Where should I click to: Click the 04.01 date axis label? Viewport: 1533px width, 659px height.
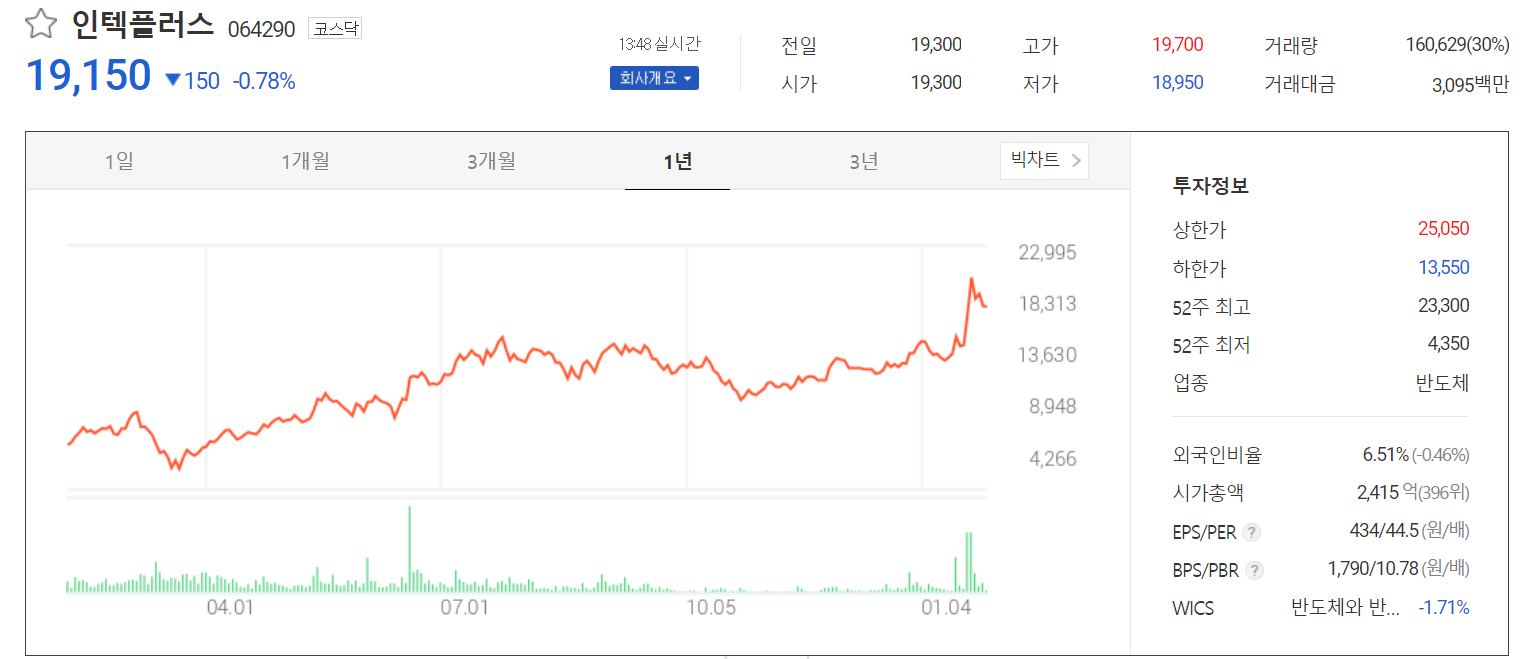coord(230,607)
